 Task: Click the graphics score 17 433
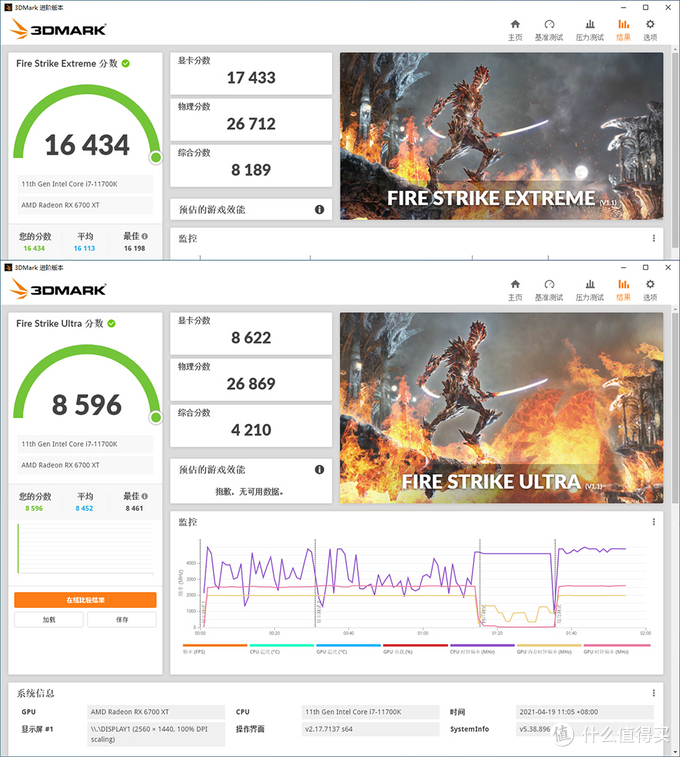pos(251,78)
